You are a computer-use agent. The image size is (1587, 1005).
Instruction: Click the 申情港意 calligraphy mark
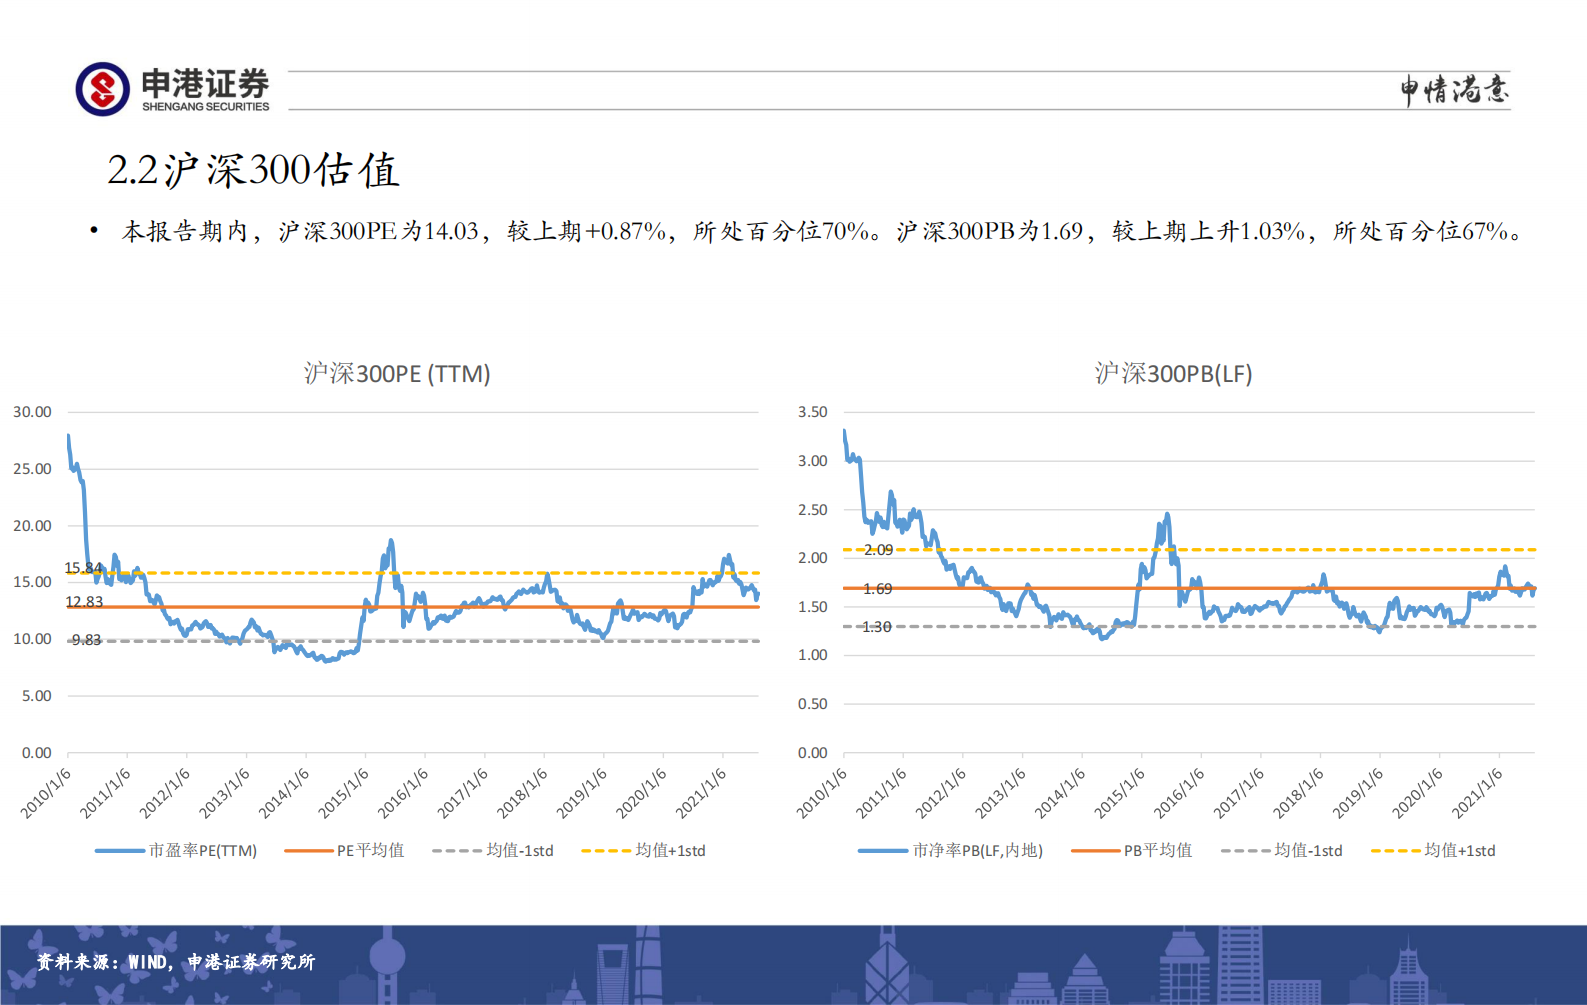coord(1454,90)
